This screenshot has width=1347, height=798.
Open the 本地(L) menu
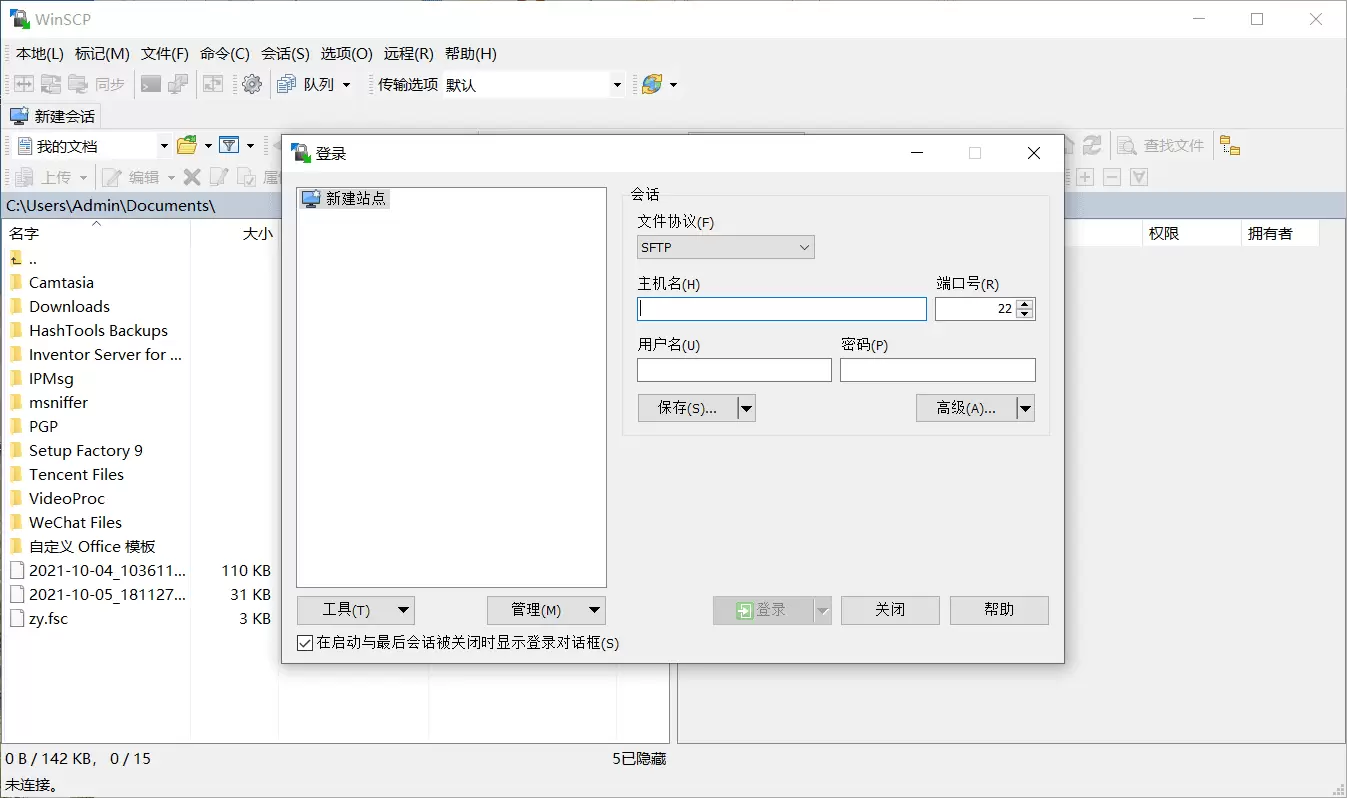pos(40,54)
